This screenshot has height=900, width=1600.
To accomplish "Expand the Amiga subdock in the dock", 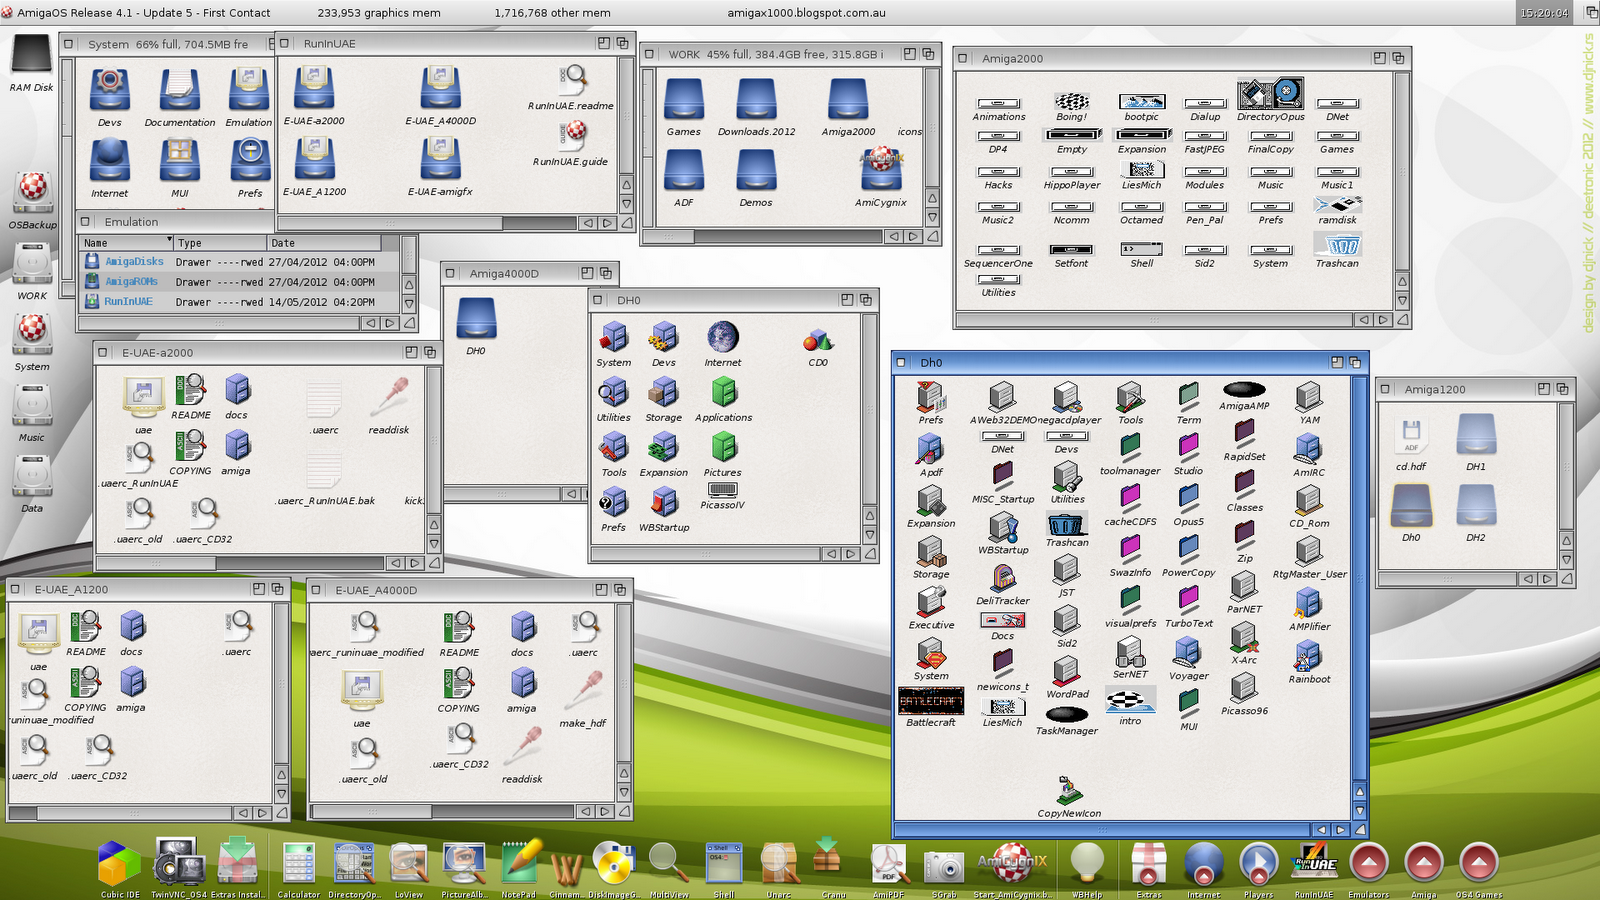I will [x=1423, y=864].
